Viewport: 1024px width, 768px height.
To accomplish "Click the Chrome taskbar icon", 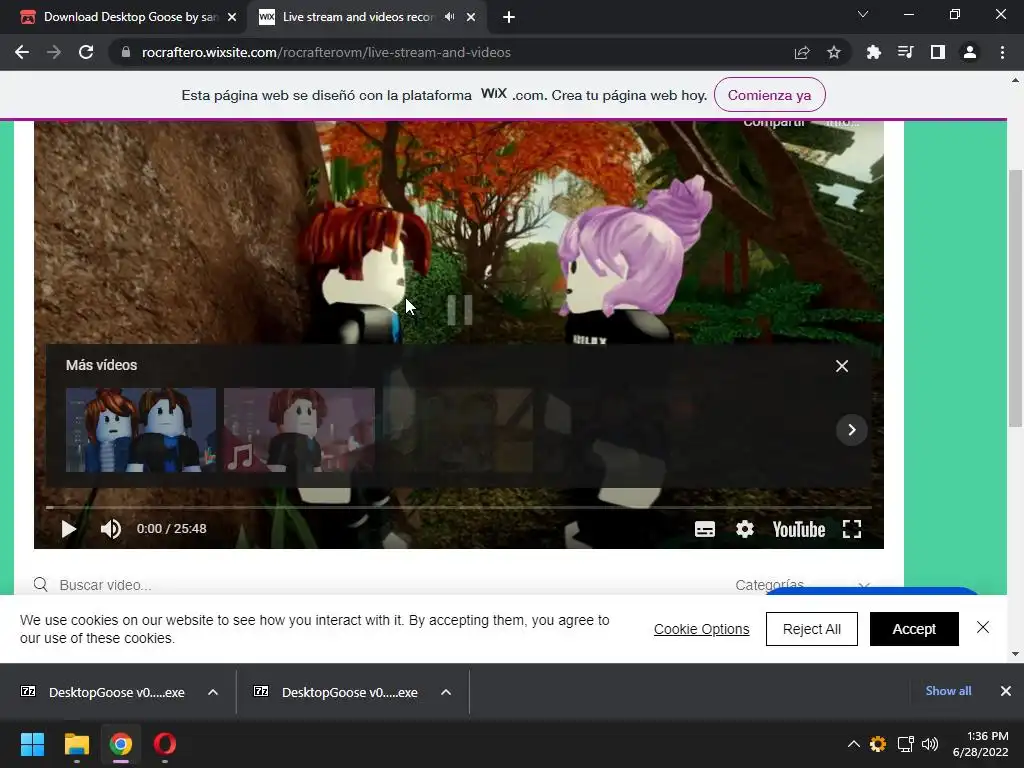I will pyautogui.click(x=121, y=744).
